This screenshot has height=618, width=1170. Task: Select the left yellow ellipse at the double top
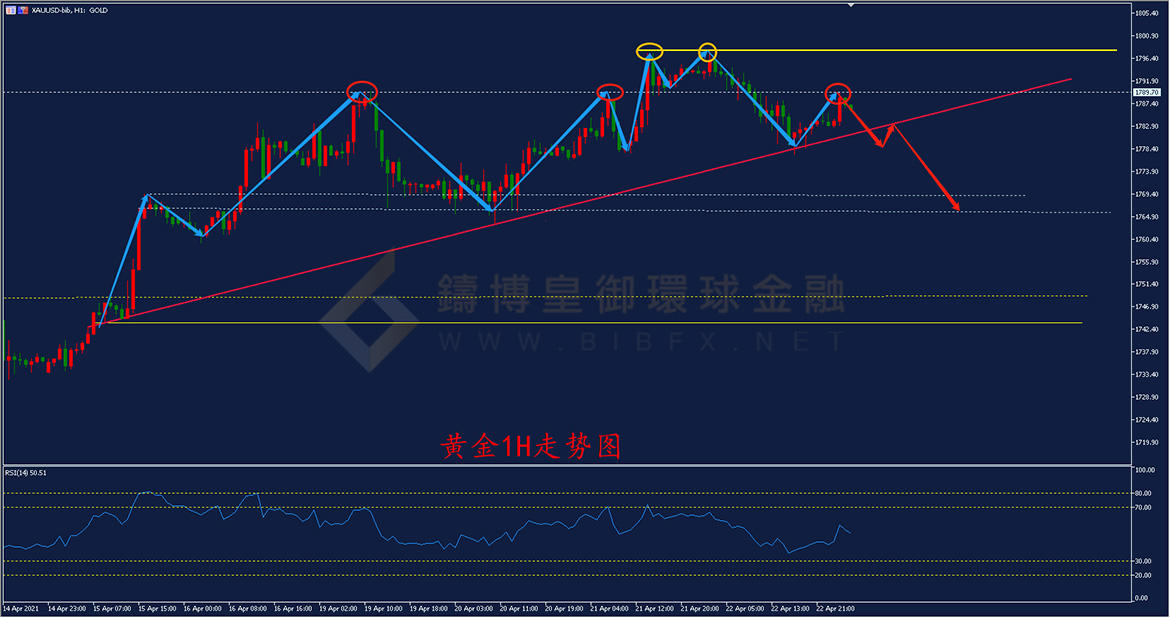click(649, 50)
